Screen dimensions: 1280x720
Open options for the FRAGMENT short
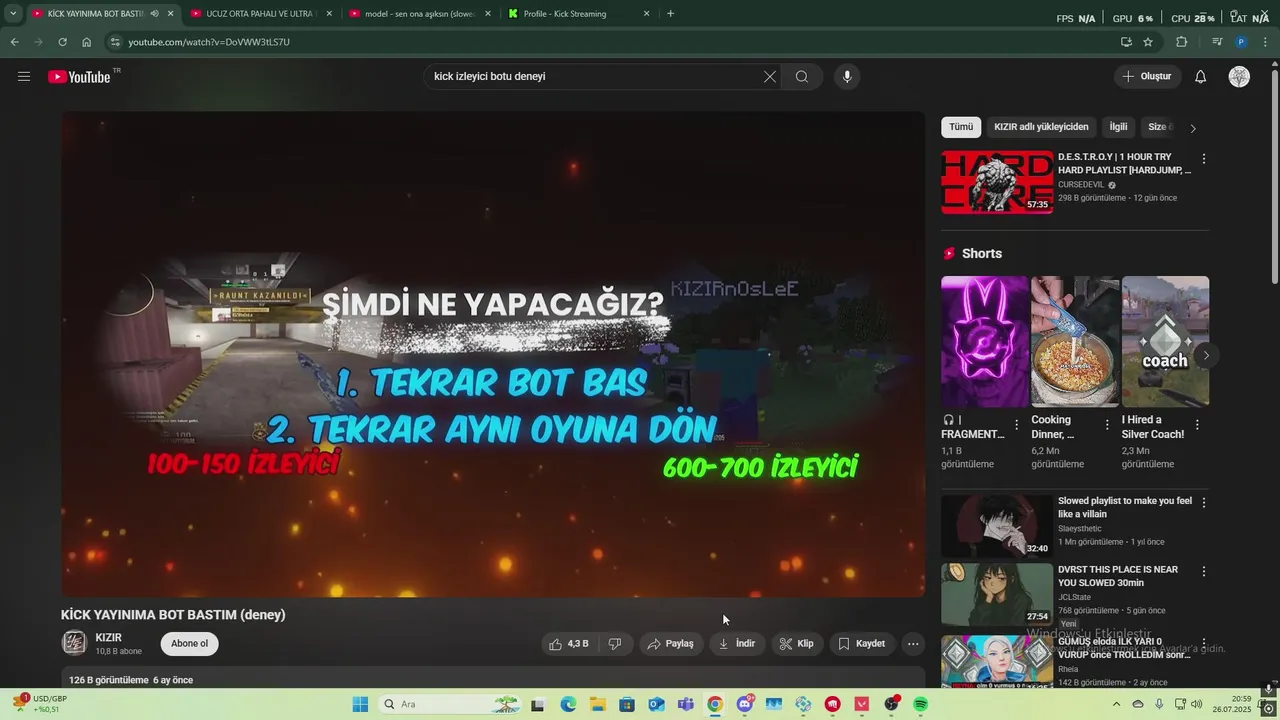[1017, 424]
